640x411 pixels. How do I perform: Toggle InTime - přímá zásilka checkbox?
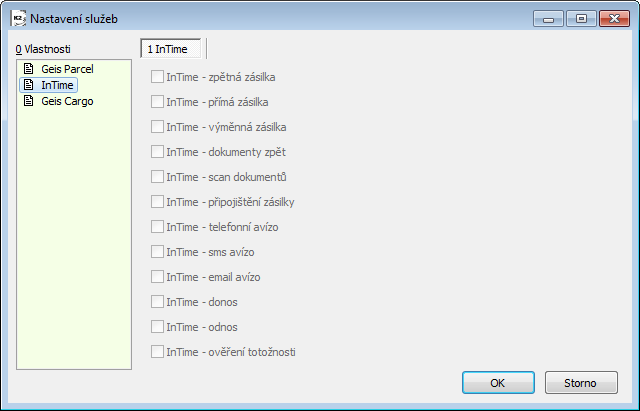coord(157,102)
